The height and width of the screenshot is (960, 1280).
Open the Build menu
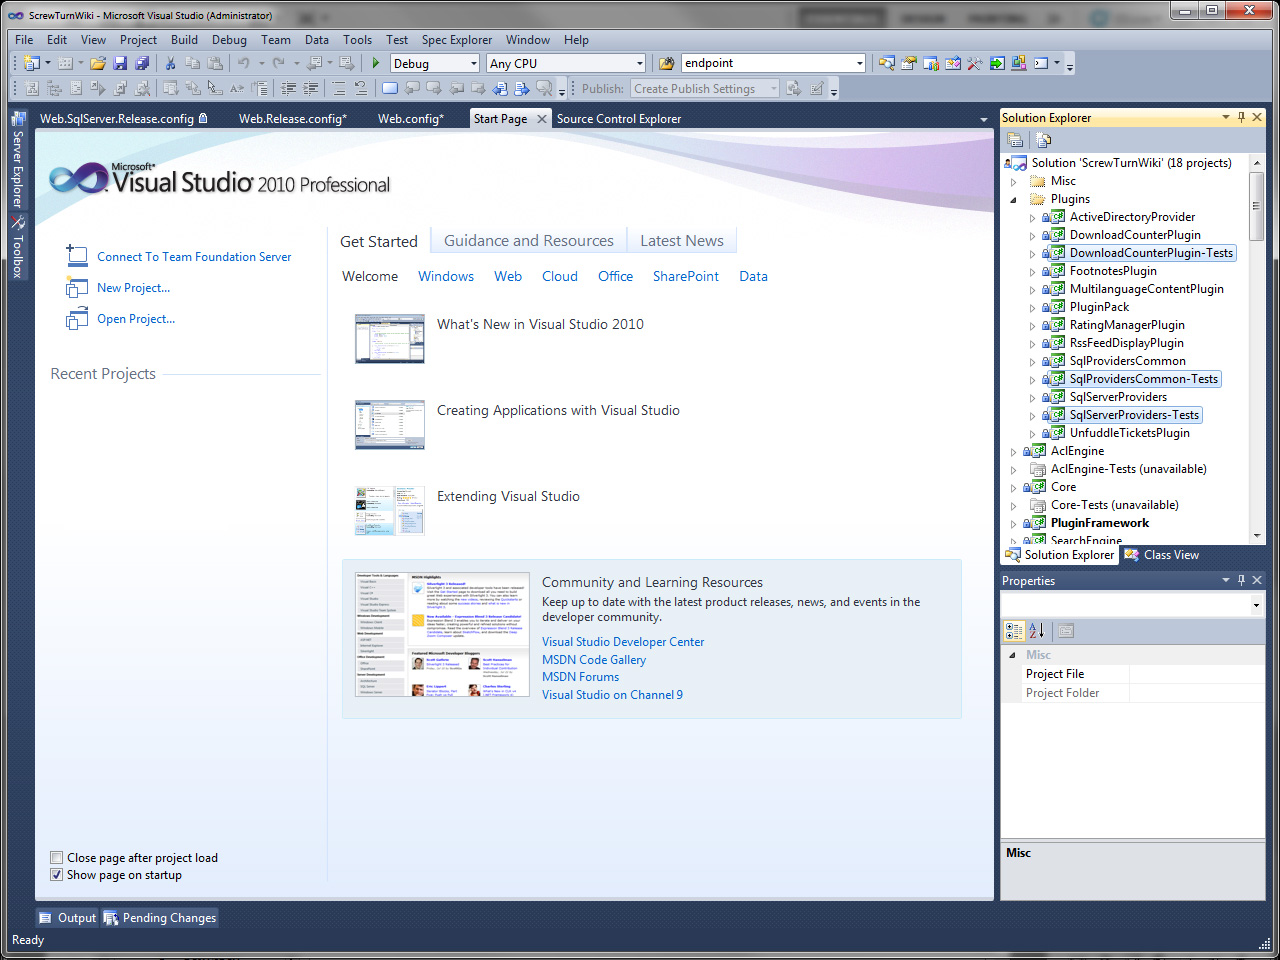coord(184,40)
